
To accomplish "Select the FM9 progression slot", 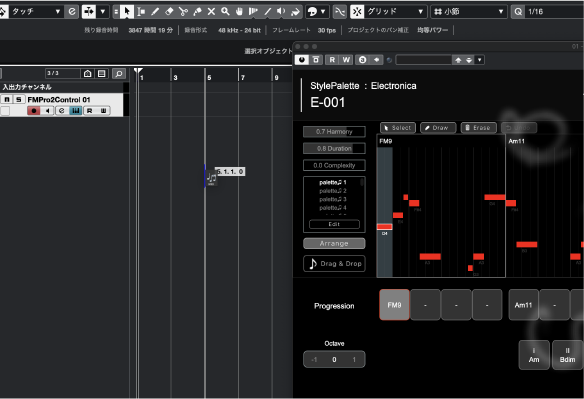I will [394, 305].
